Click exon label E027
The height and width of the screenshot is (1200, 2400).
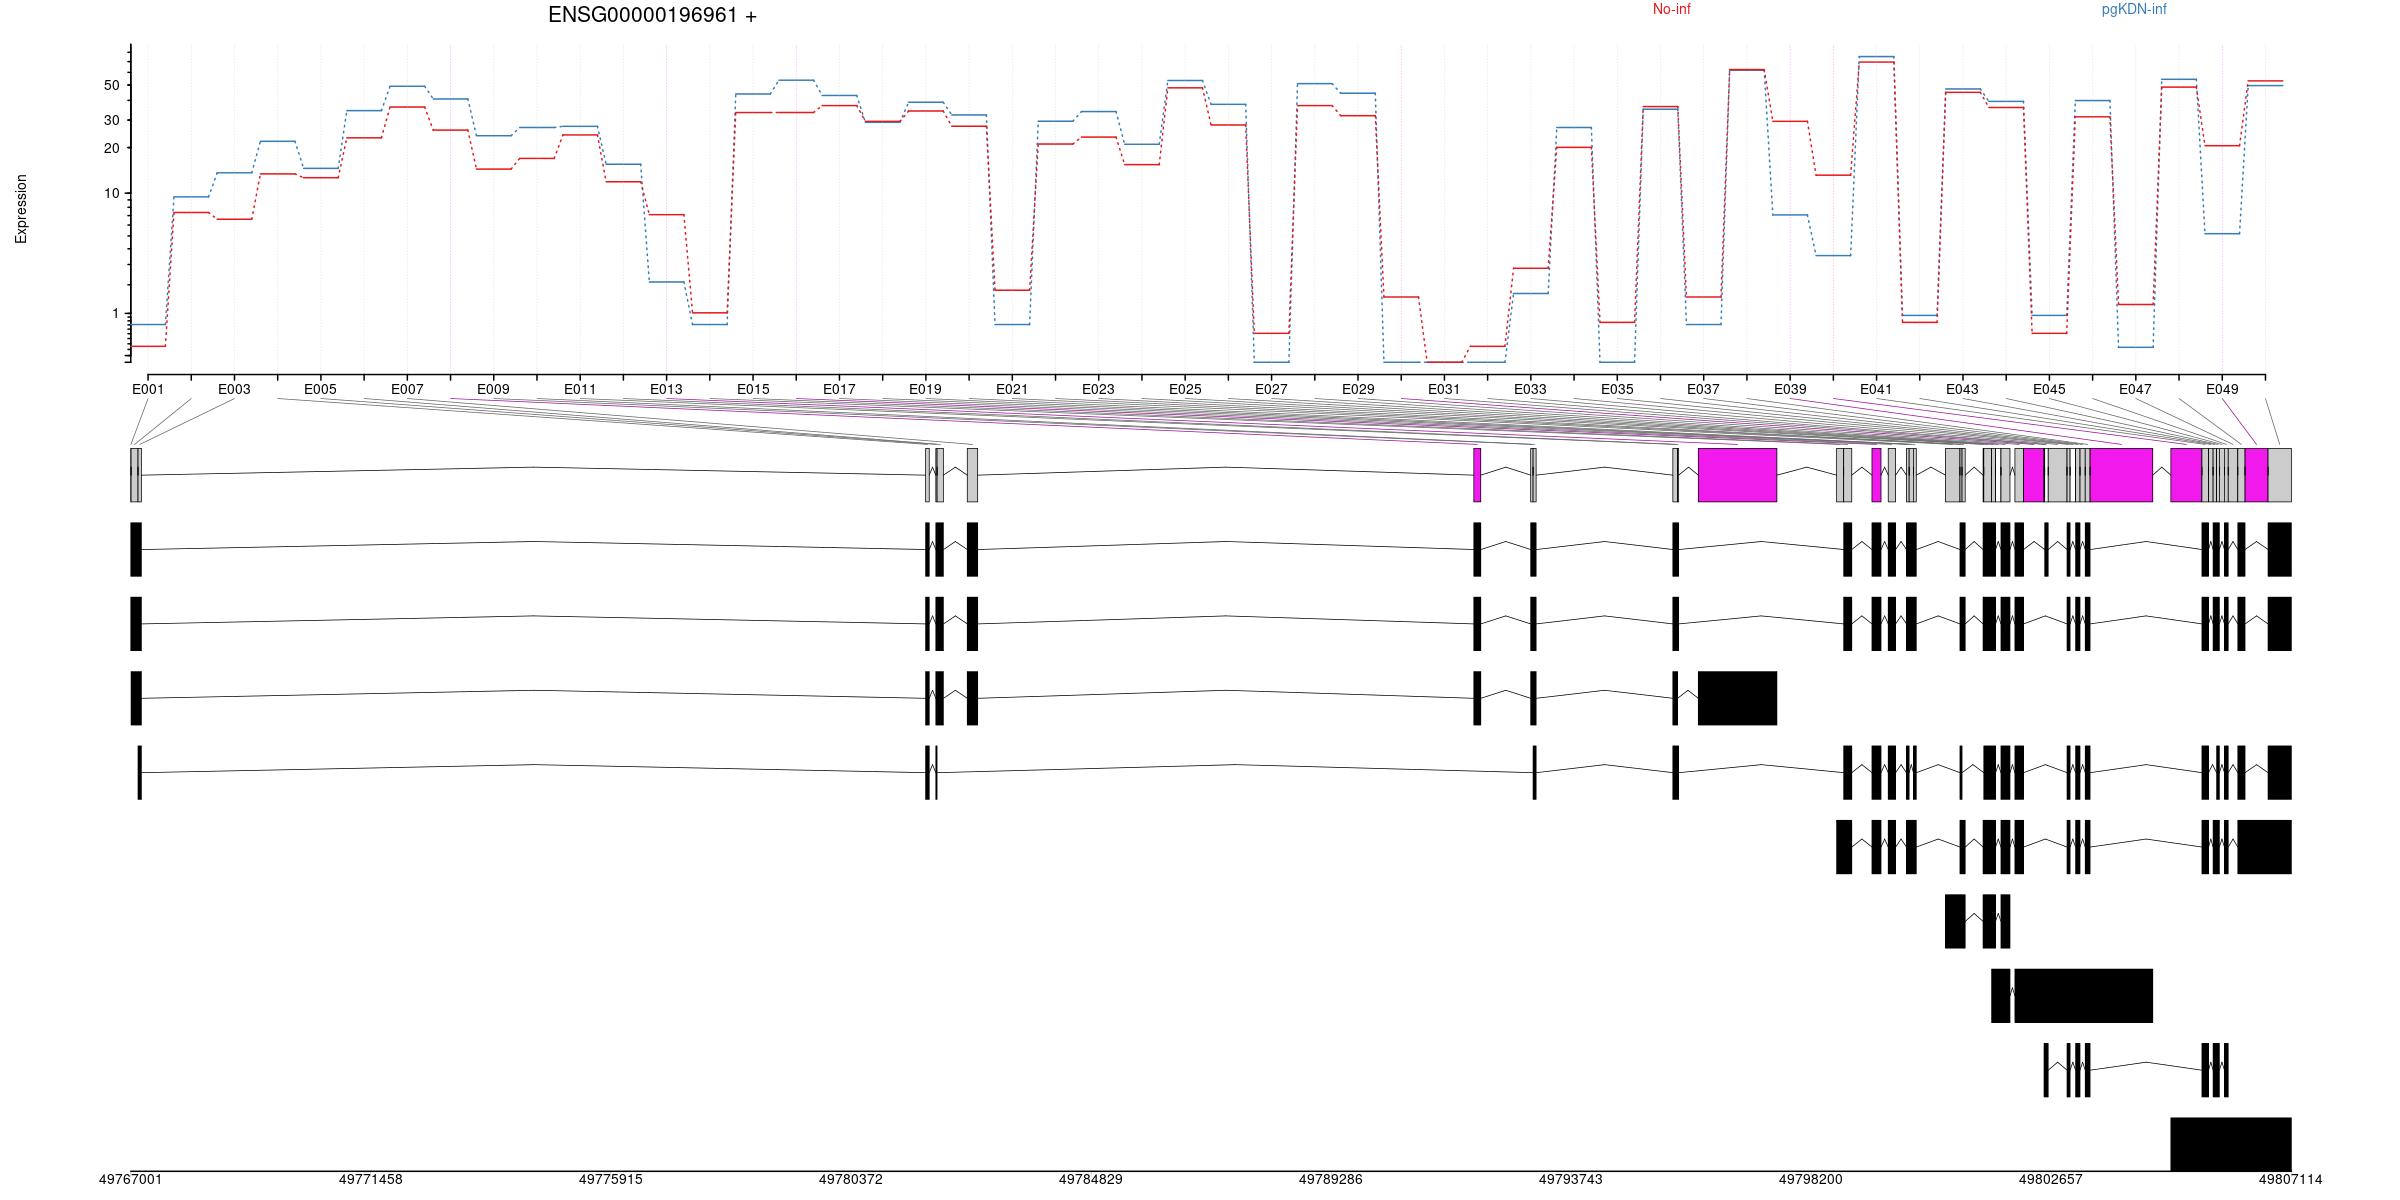point(1271,389)
